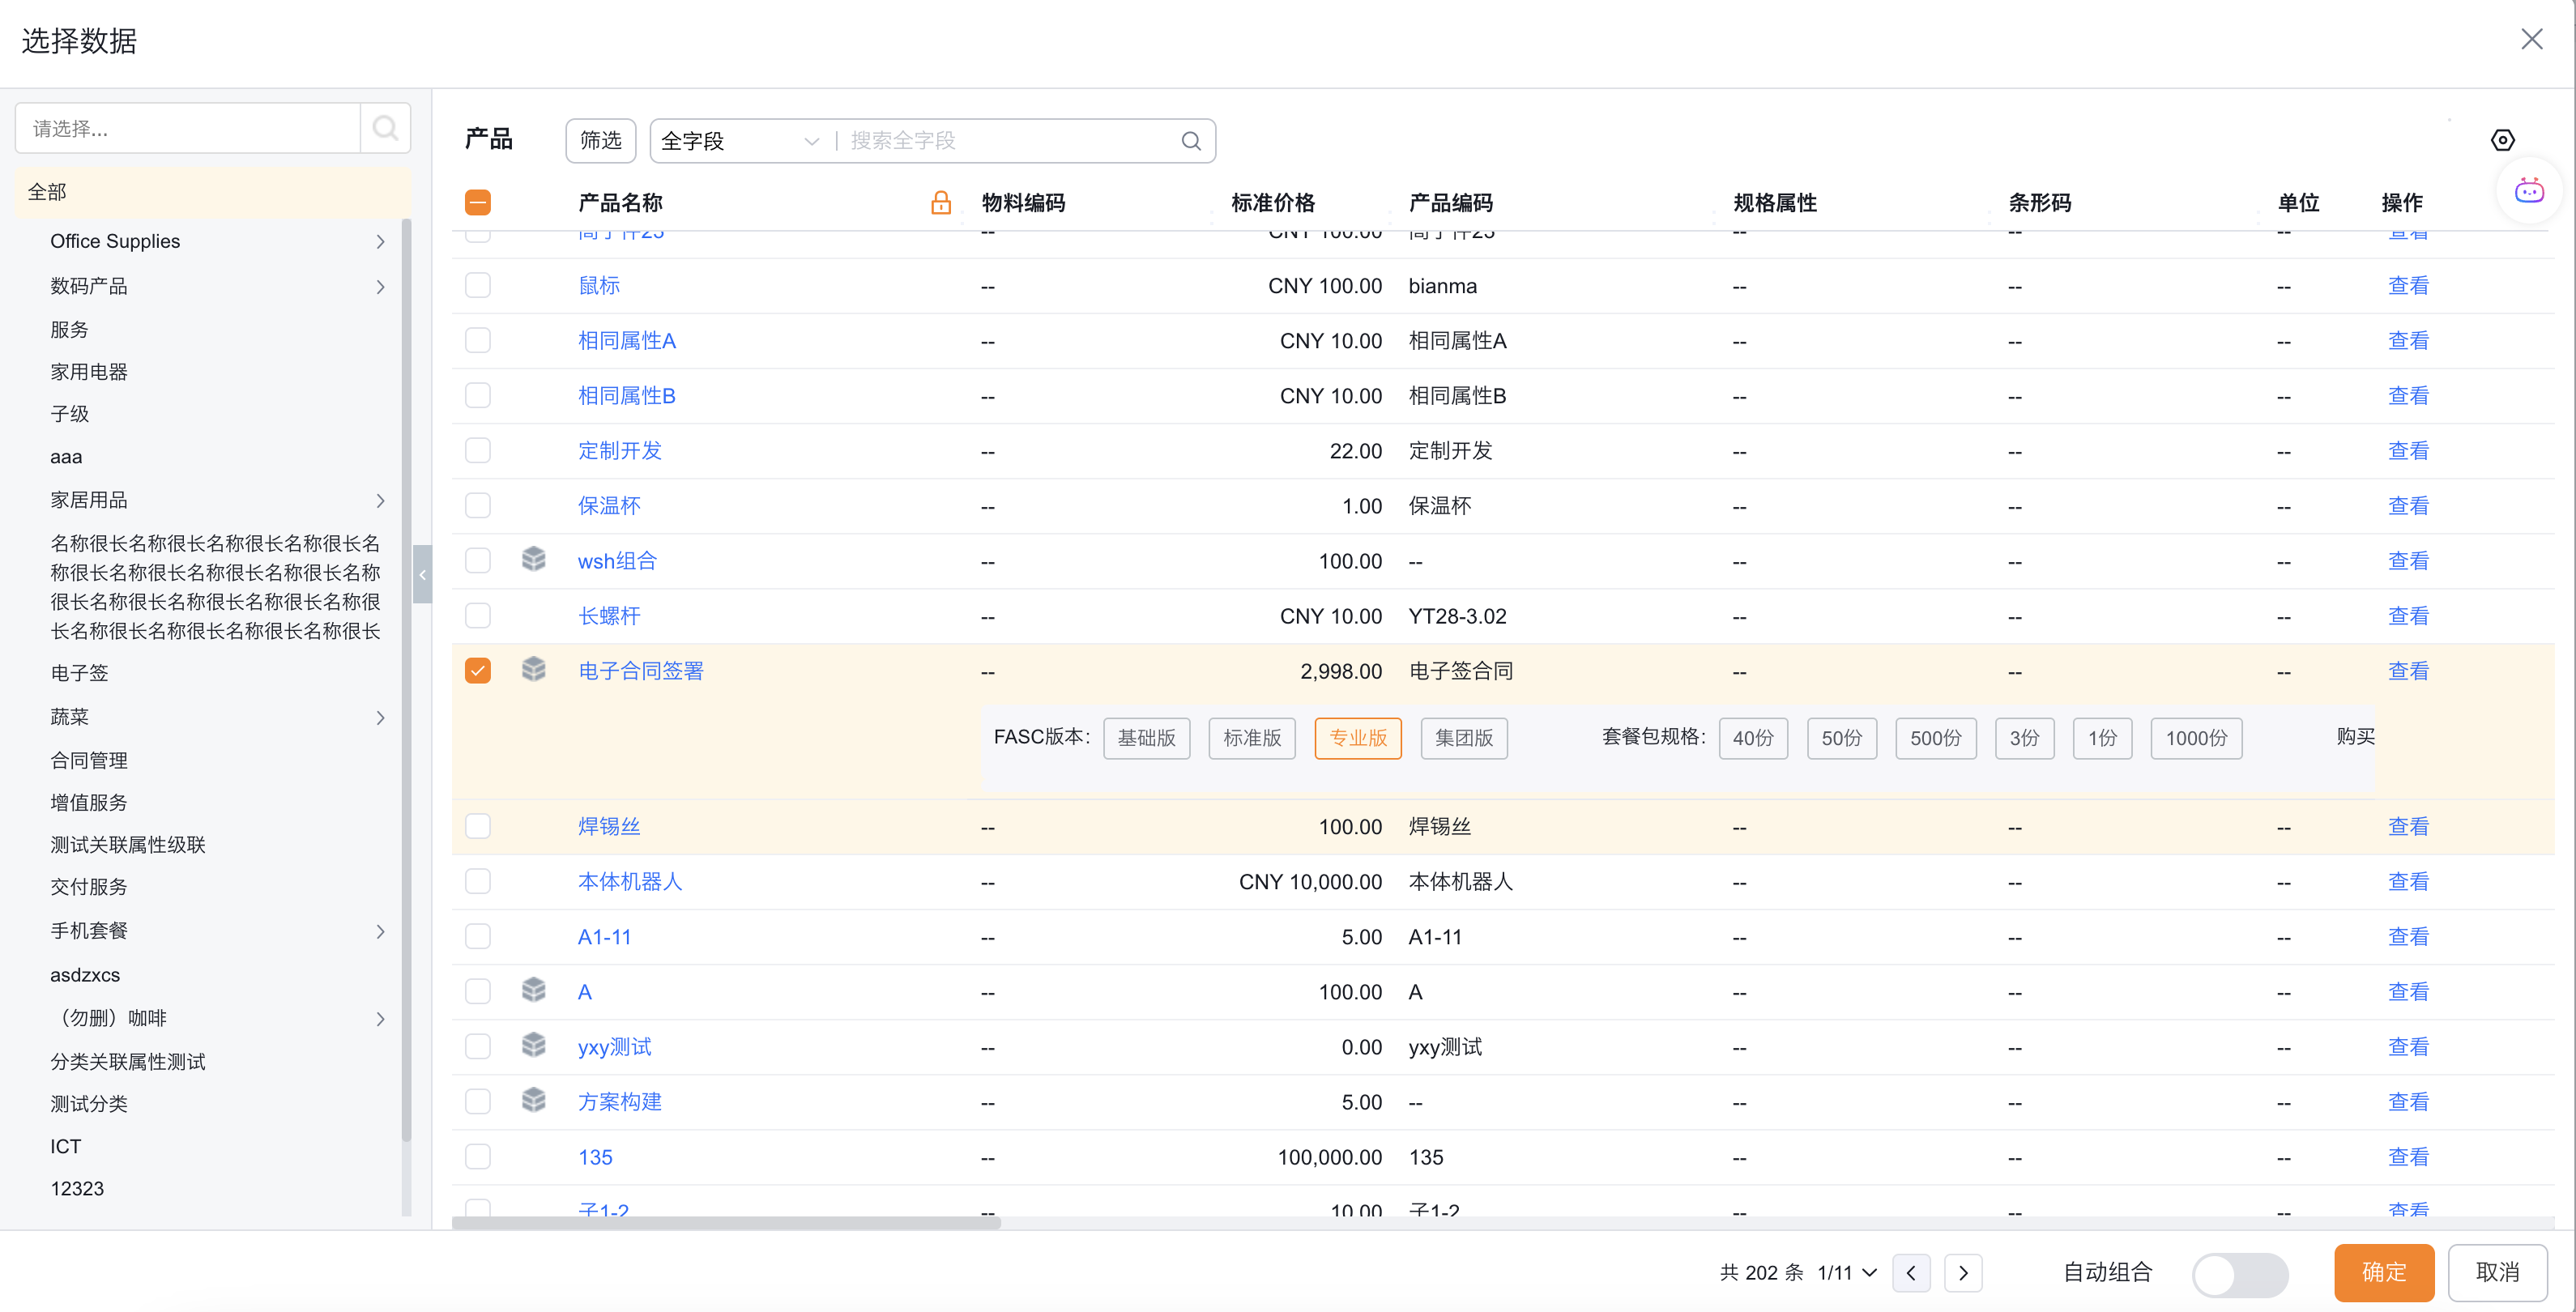This screenshot has height=1312, width=2576.
Task: Click the bundle icon next to wsh组合
Action: pos(533,560)
